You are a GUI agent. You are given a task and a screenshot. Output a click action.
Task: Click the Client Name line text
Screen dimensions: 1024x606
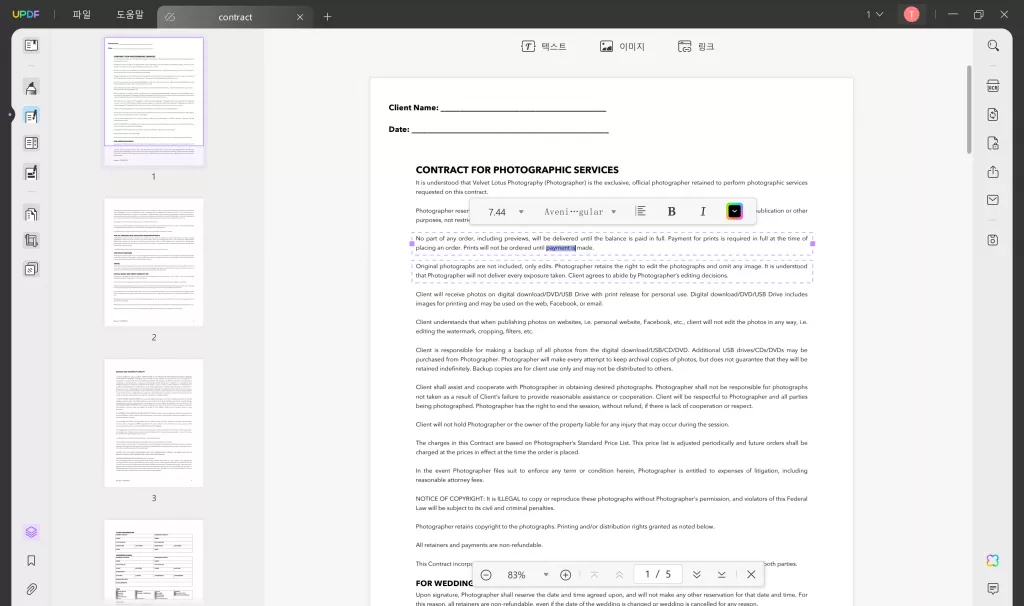pos(497,108)
